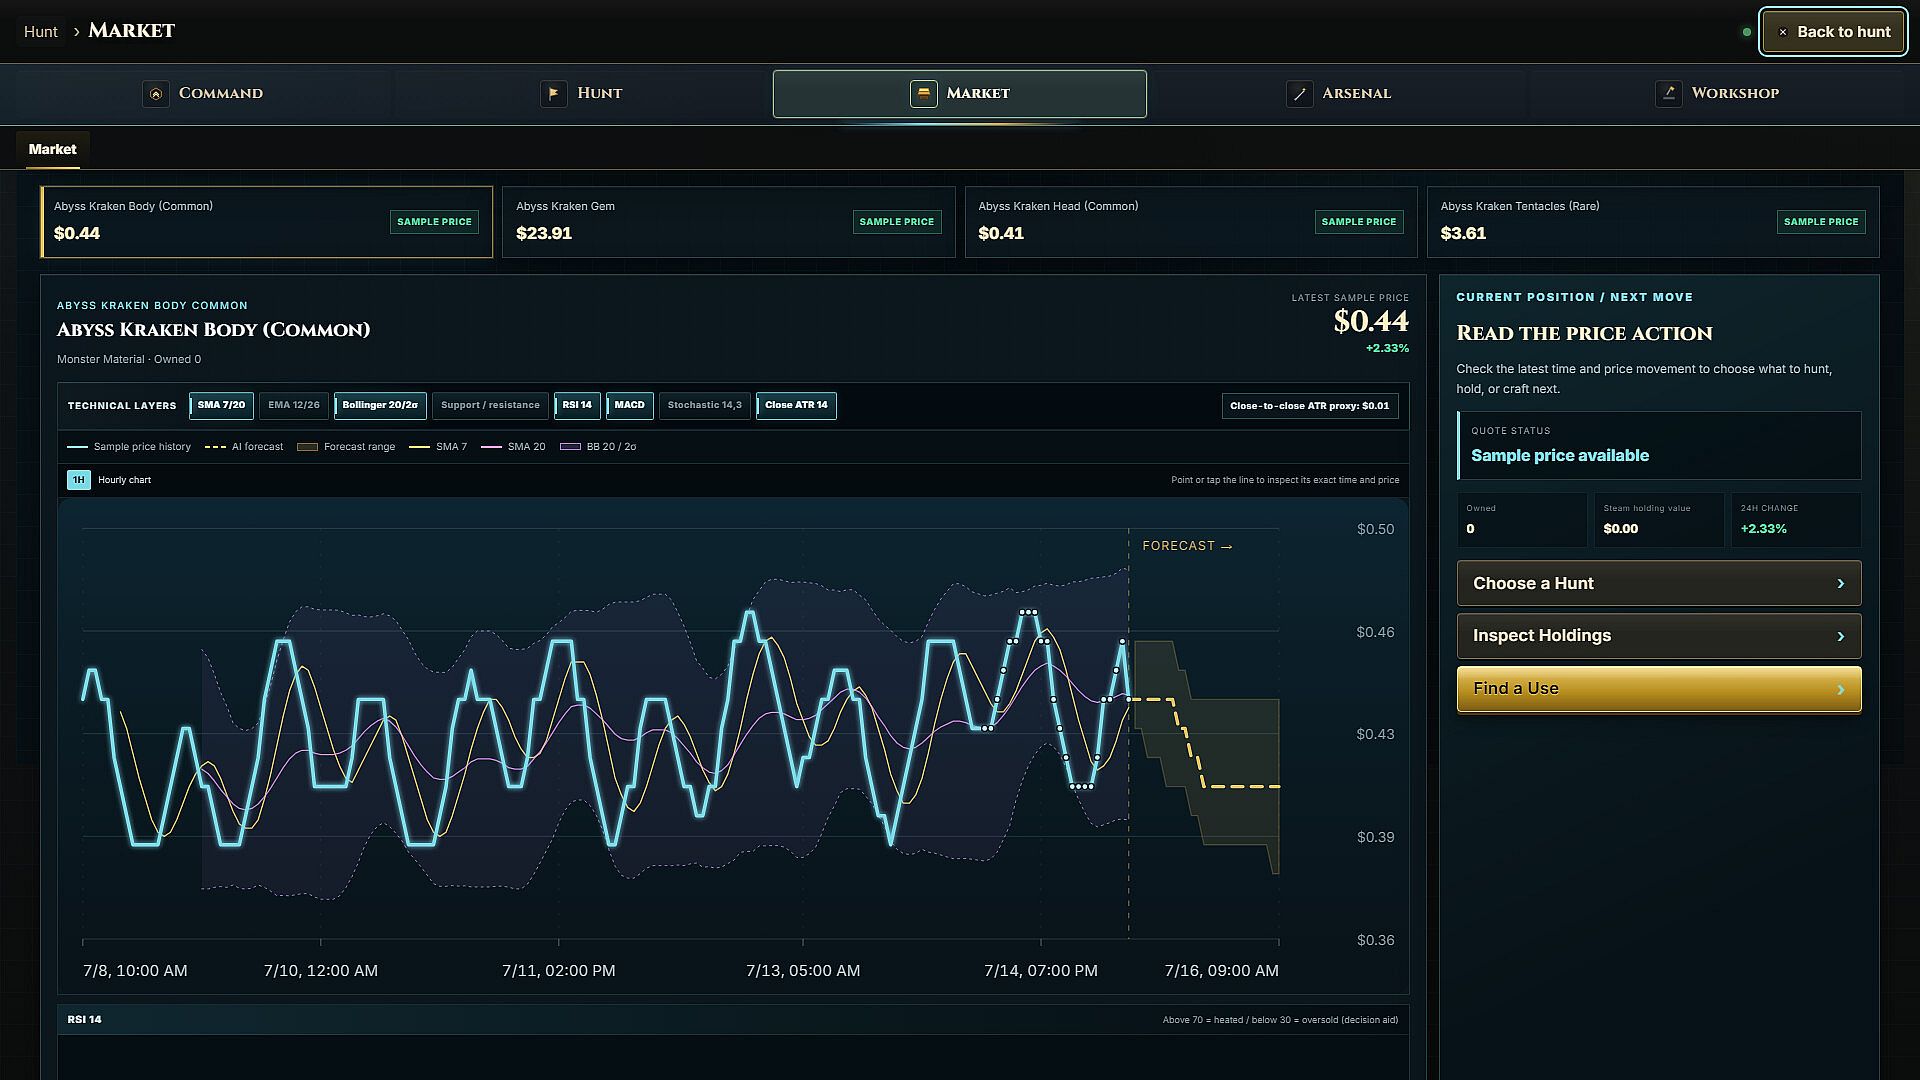Click the +2.33% 24H change value
The image size is (1920, 1080).
point(1764,529)
